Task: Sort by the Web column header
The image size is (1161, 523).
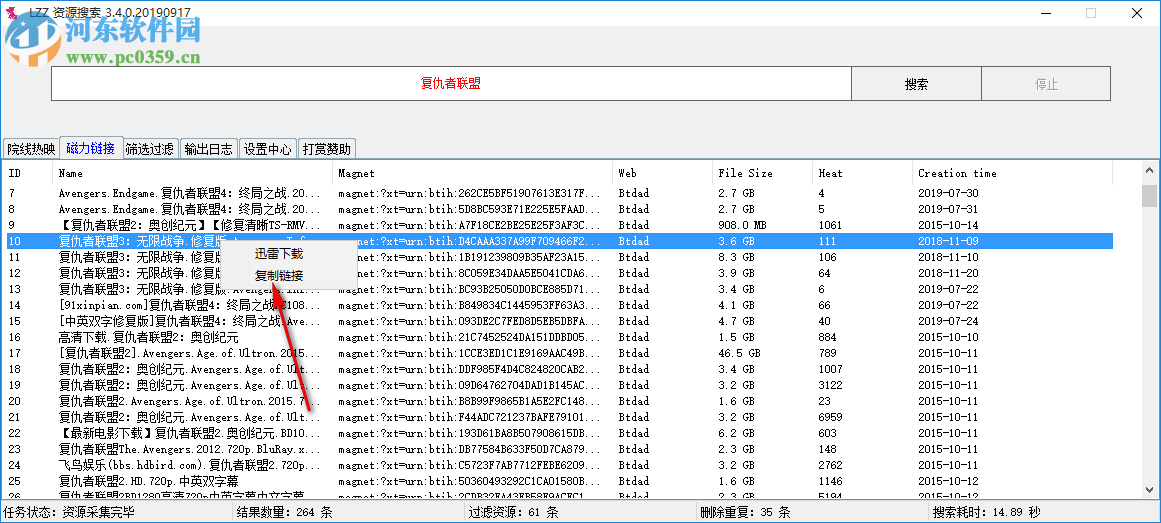Action: (x=663, y=173)
